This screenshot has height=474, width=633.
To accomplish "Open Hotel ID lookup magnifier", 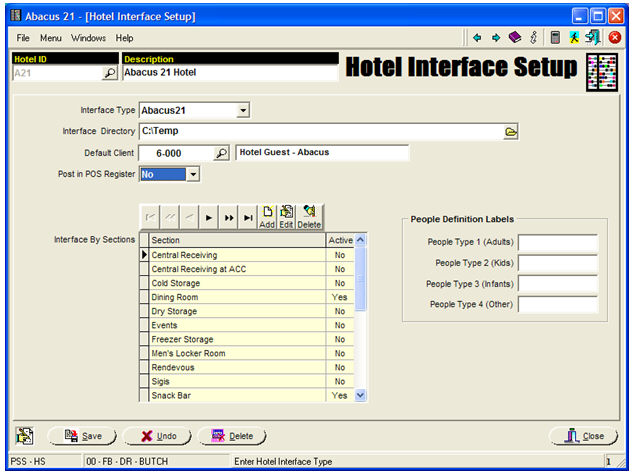I will pos(110,73).
